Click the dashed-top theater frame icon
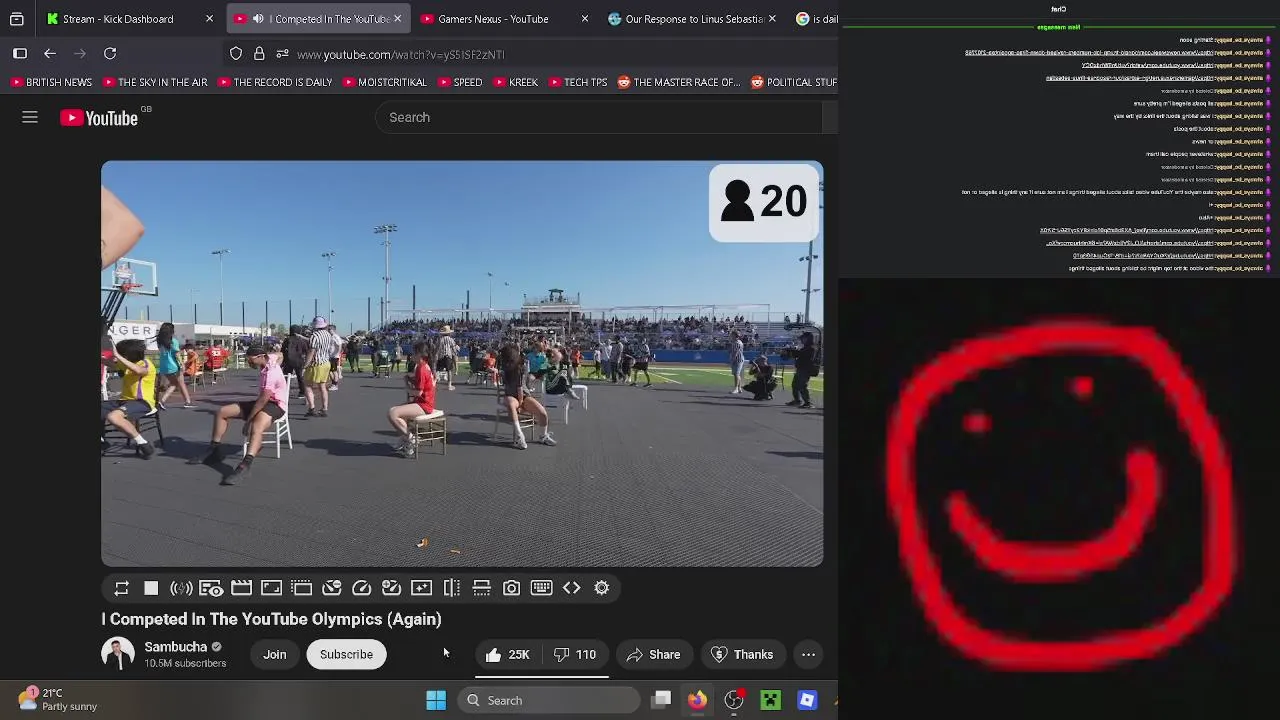This screenshot has height=720, width=1280. point(301,588)
